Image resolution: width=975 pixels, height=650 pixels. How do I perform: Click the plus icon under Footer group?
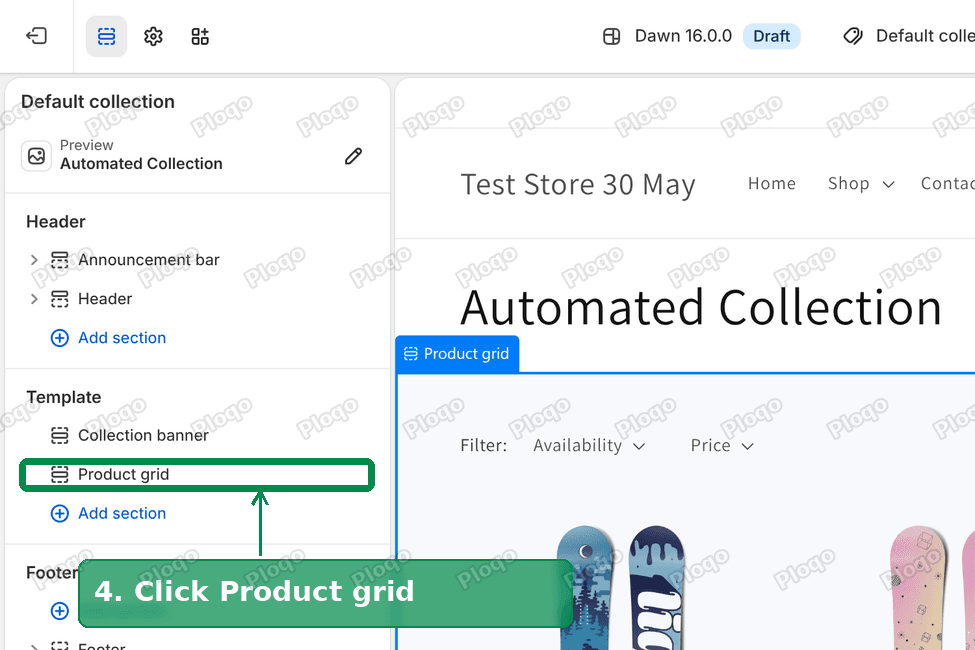click(x=60, y=611)
